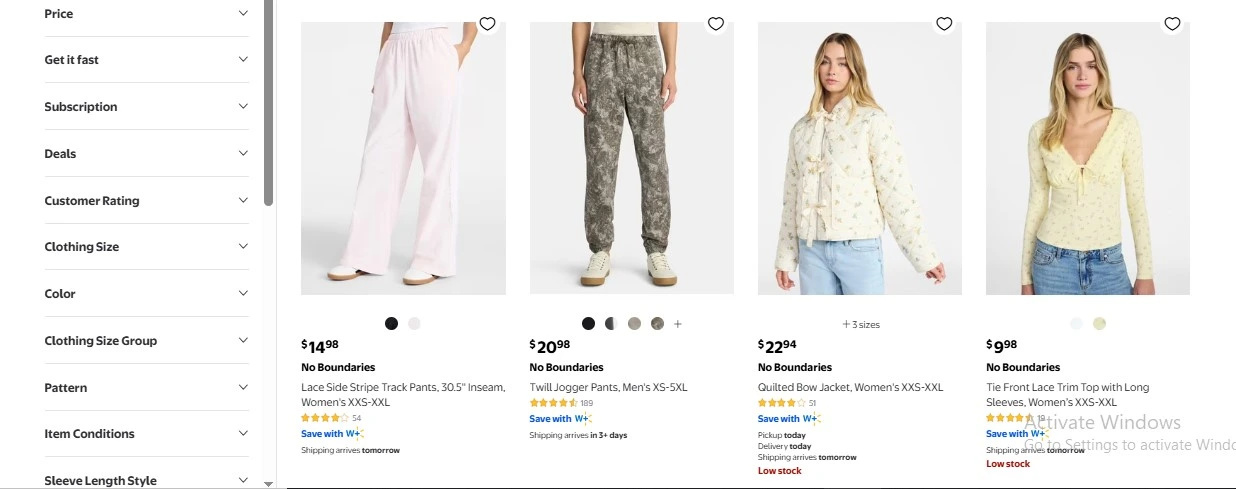Expand the Color filter section
The width and height of the screenshot is (1236, 489).
coord(146,294)
